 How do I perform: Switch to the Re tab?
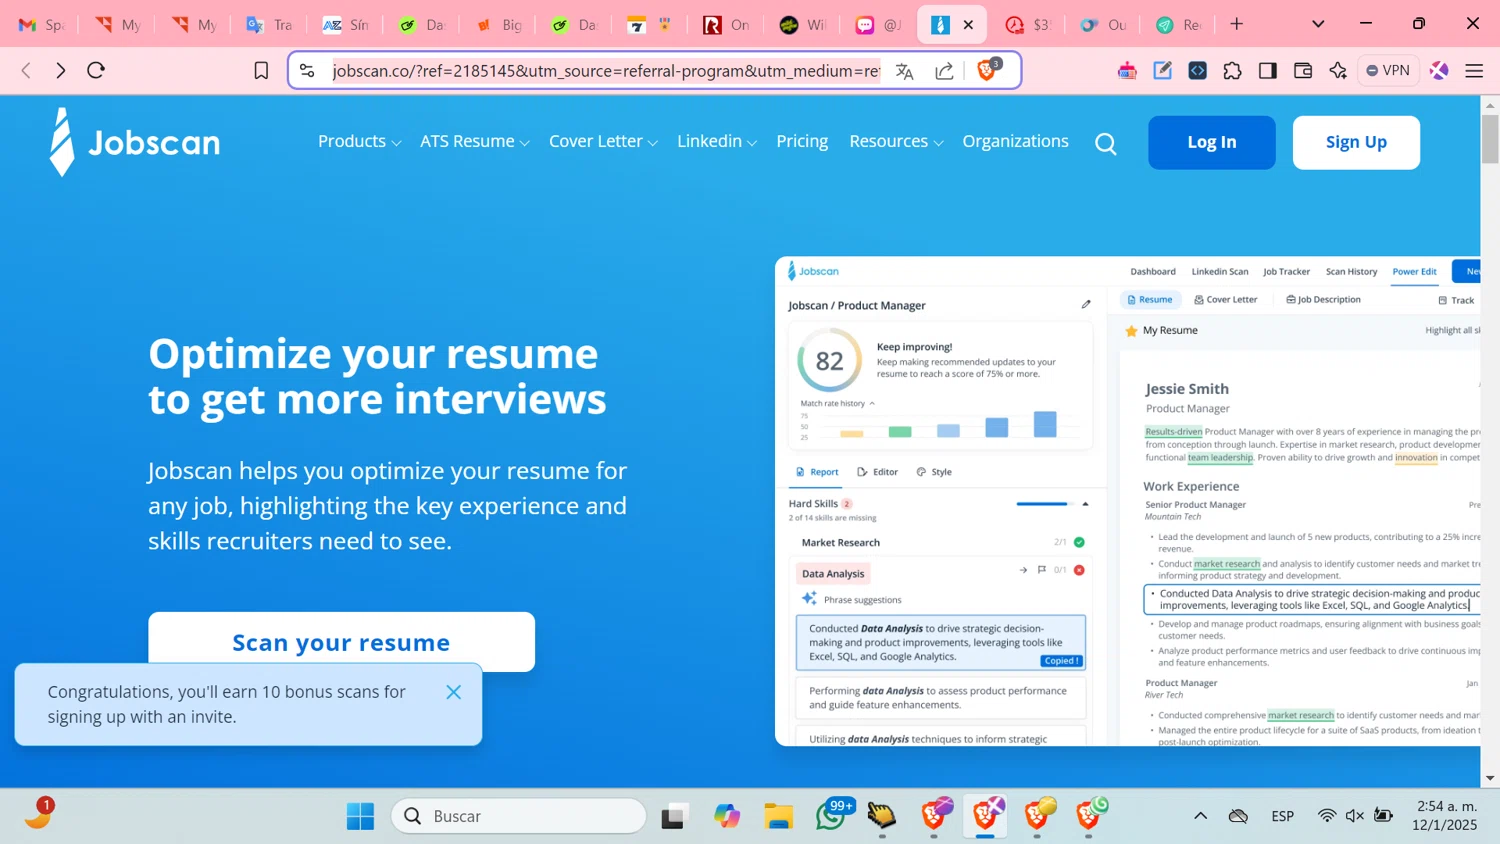(x=1179, y=25)
